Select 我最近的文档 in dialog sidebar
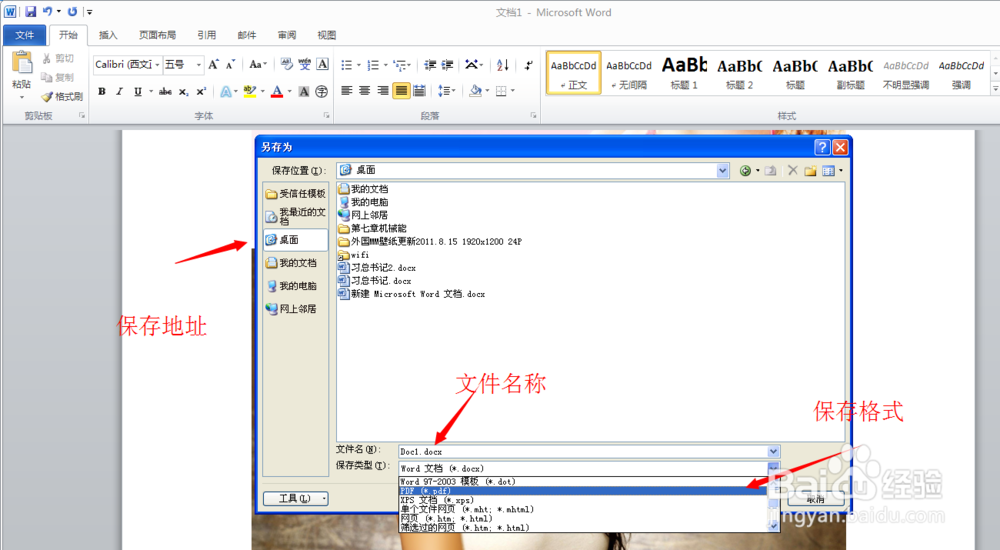The width and height of the screenshot is (1000, 550). pos(296,216)
